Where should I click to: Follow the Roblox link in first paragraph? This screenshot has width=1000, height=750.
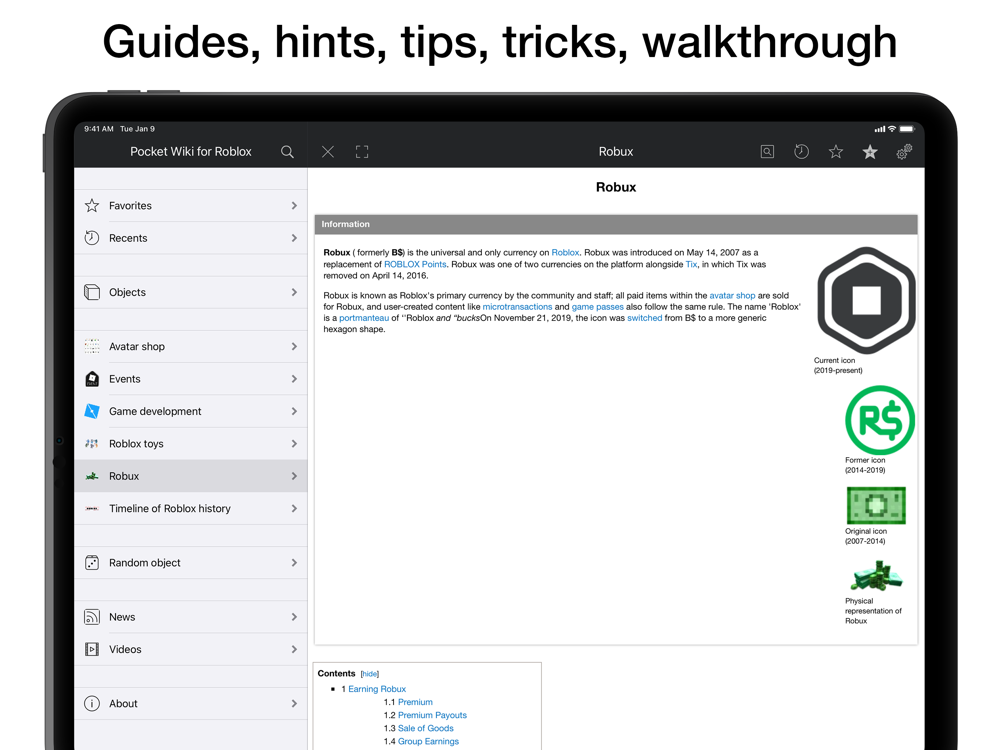click(x=565, y=253)
